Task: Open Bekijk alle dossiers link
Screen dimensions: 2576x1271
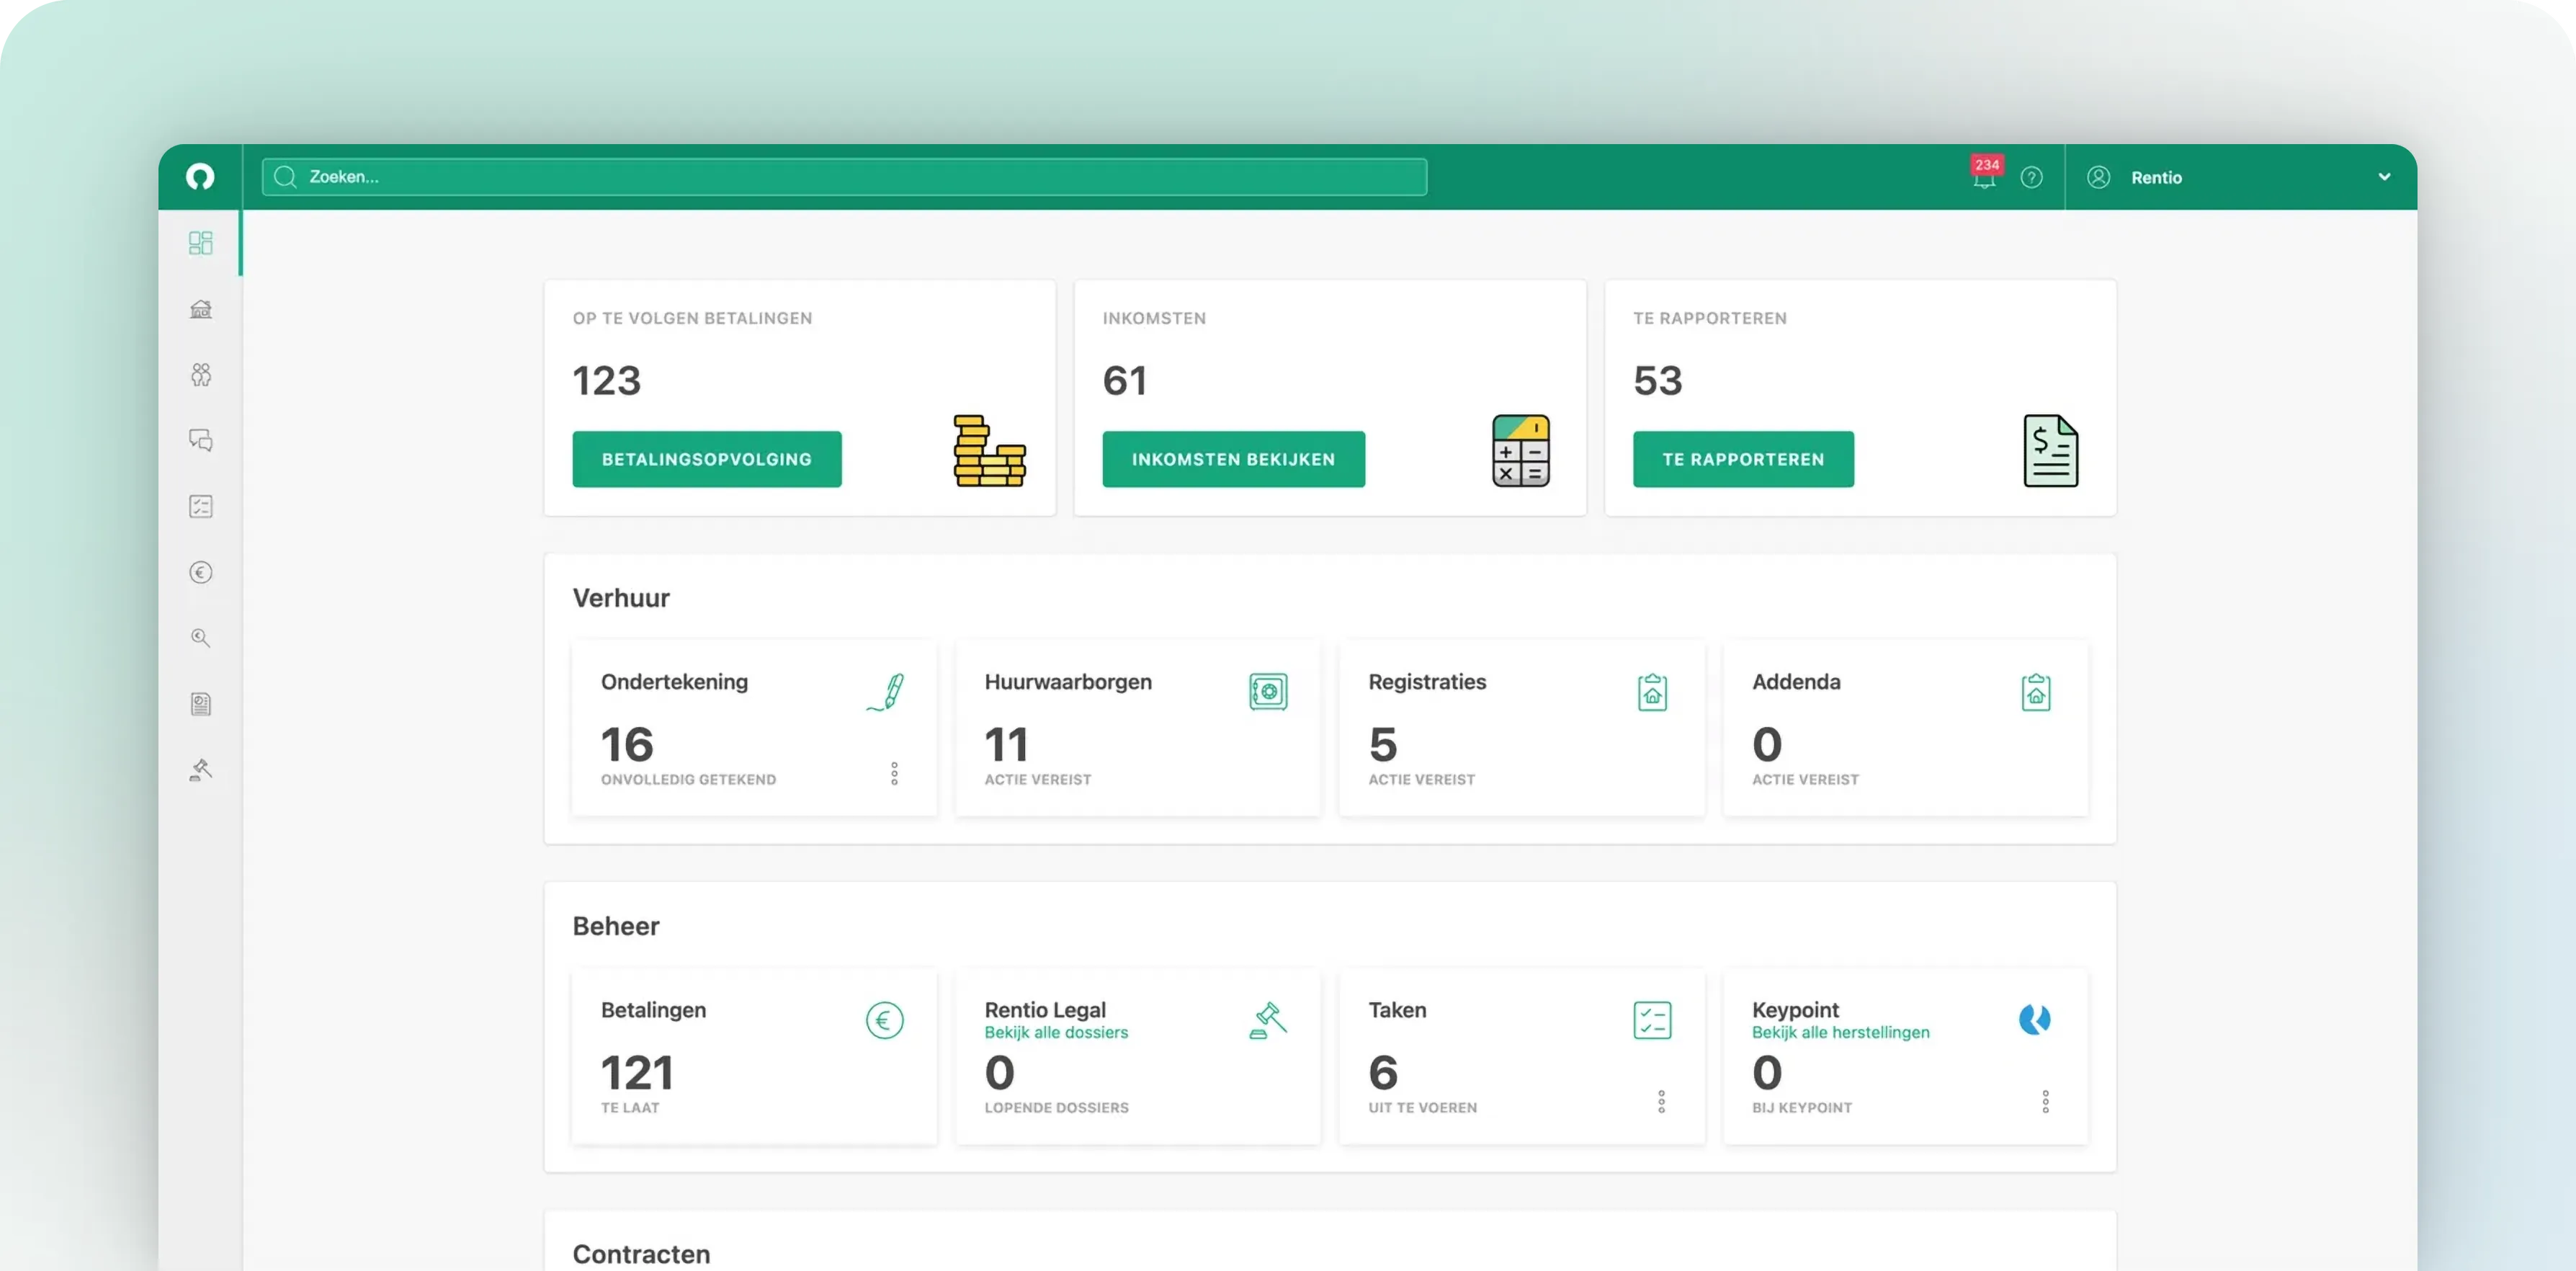Action: click(1055, 1032)
